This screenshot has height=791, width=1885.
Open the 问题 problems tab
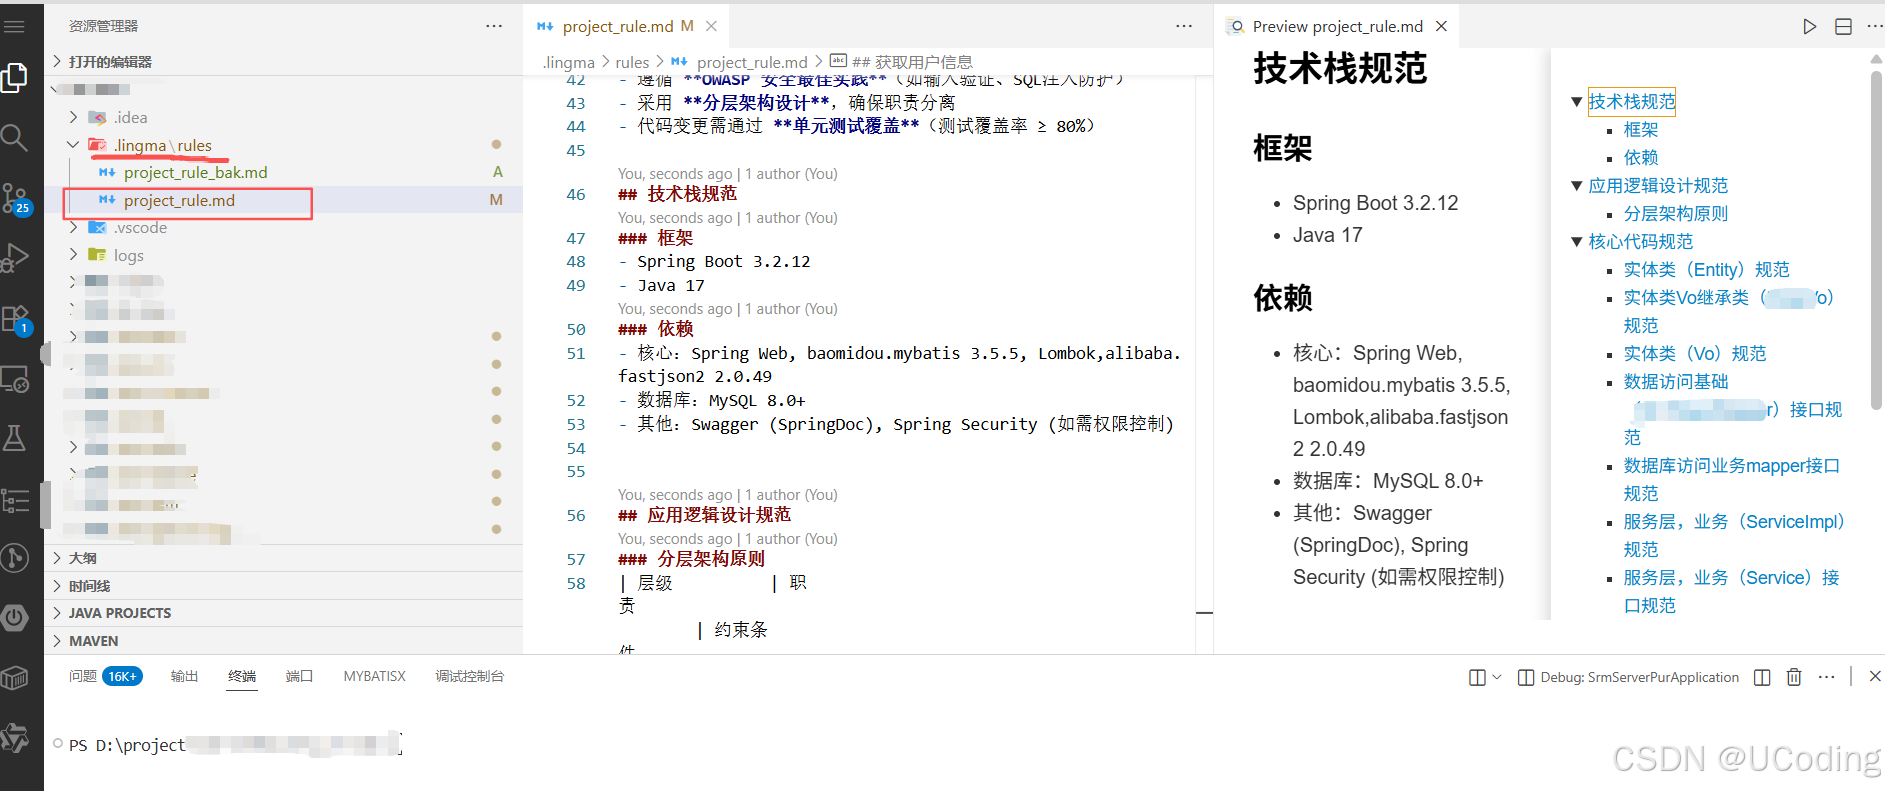click(x=105, y=677)
